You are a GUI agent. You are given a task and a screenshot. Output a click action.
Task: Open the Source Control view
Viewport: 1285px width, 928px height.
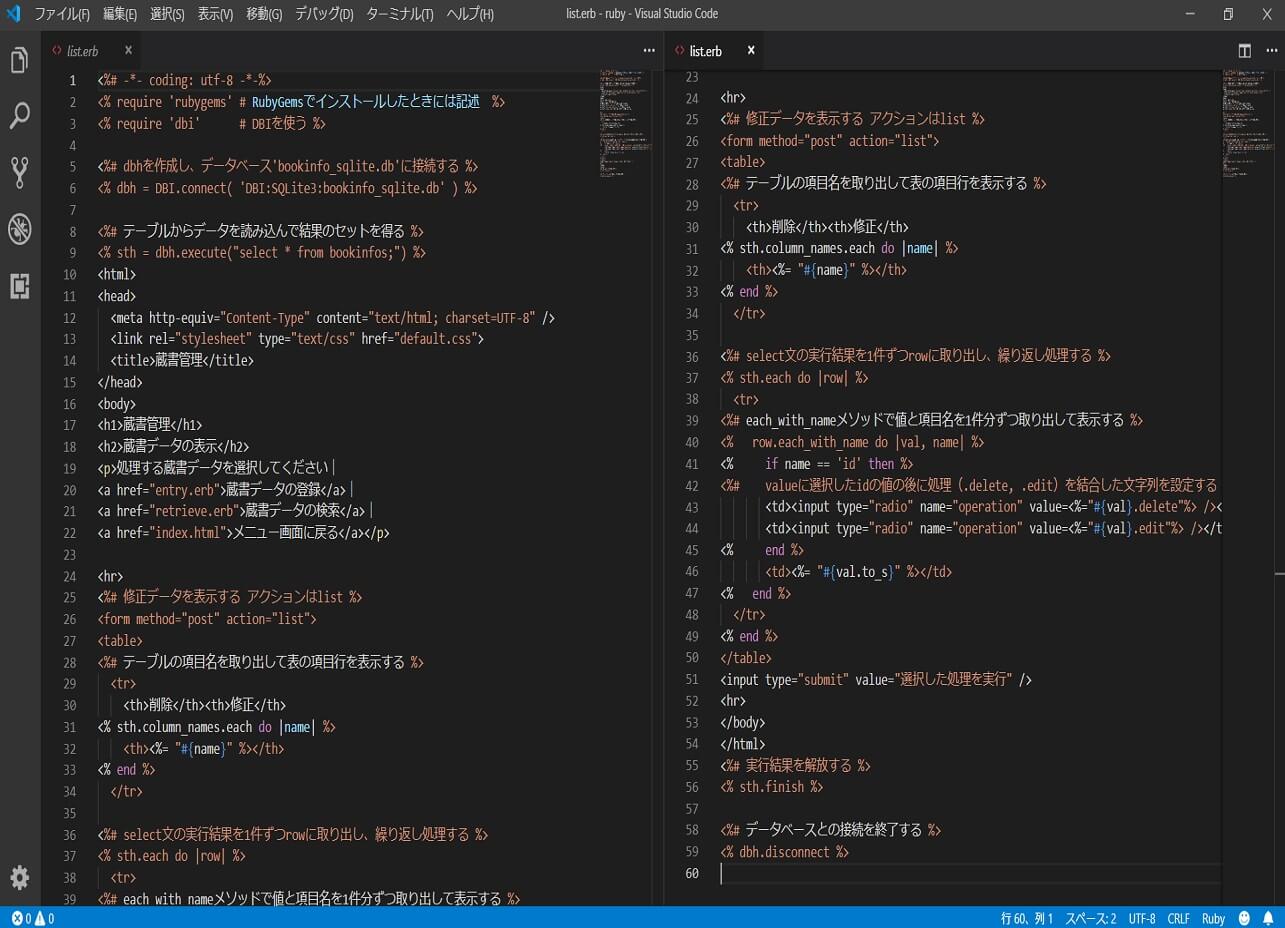tap(19, 173)
